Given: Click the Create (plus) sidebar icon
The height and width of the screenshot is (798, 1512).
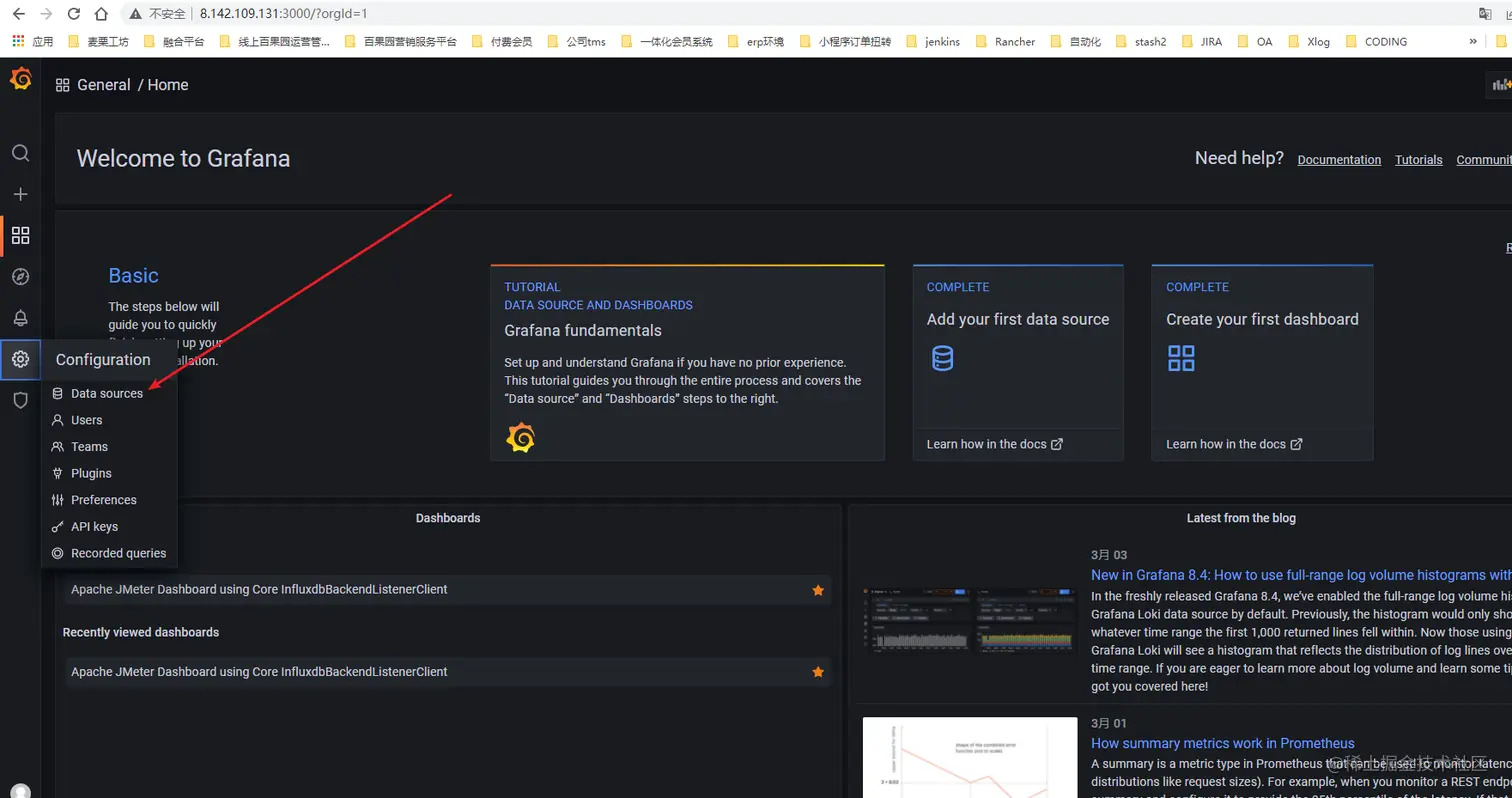Looking at the screenshot, I should coord(20,194).
